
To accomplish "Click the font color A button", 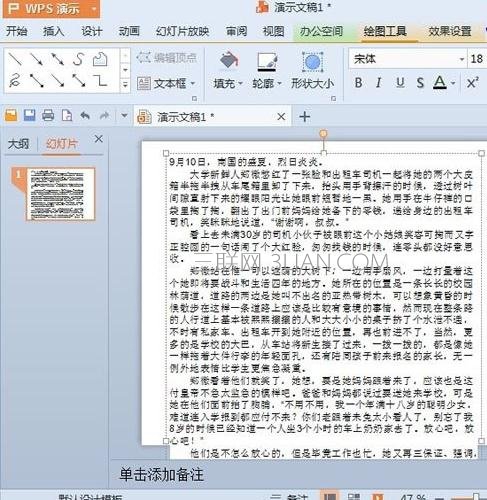I will [440, 82].
